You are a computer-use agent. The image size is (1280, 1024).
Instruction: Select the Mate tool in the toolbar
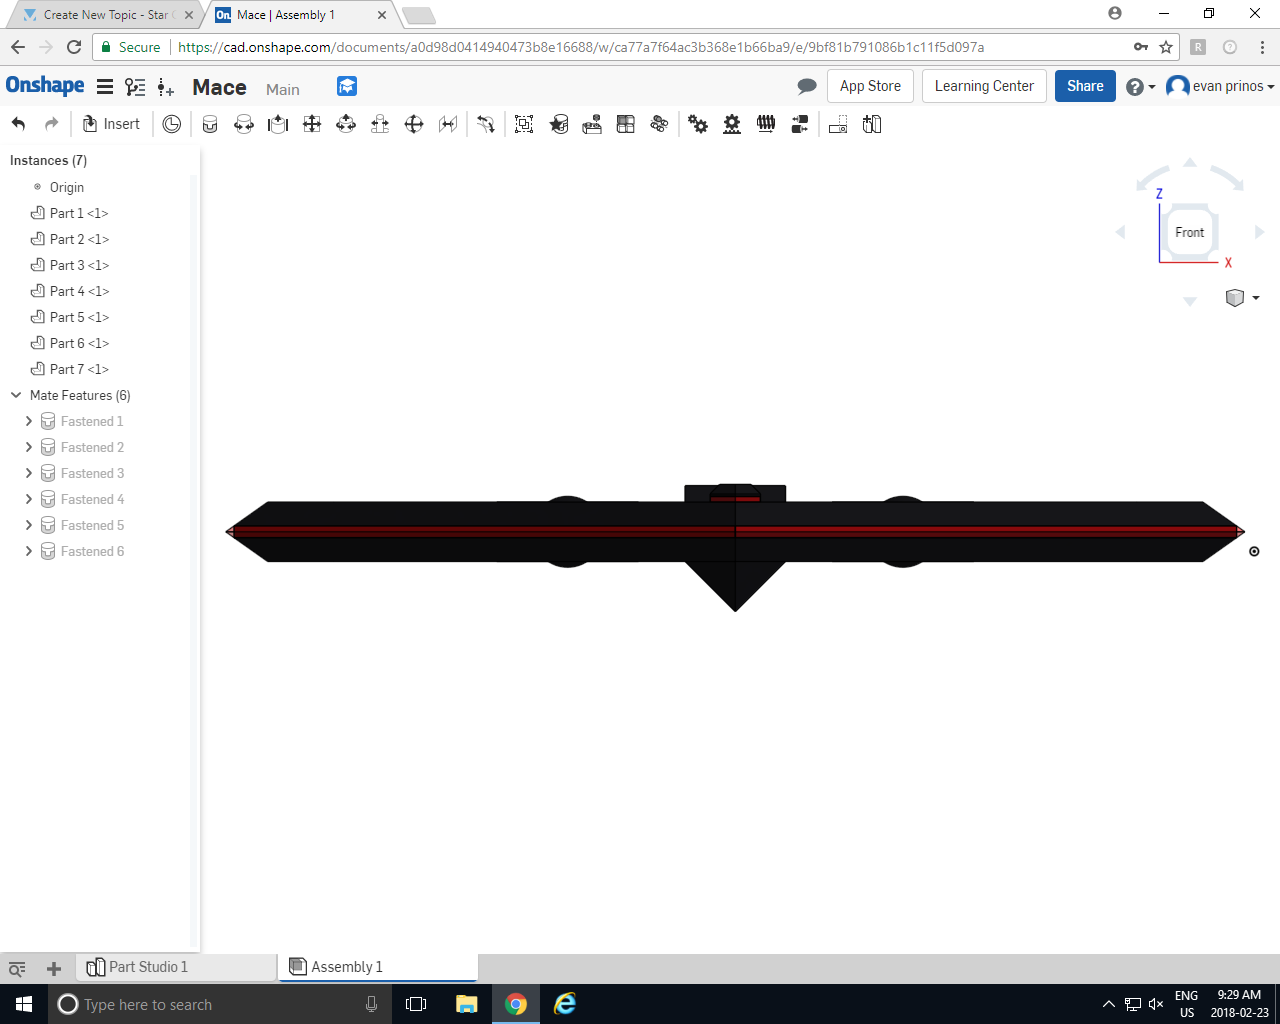[x=210, y=123]
